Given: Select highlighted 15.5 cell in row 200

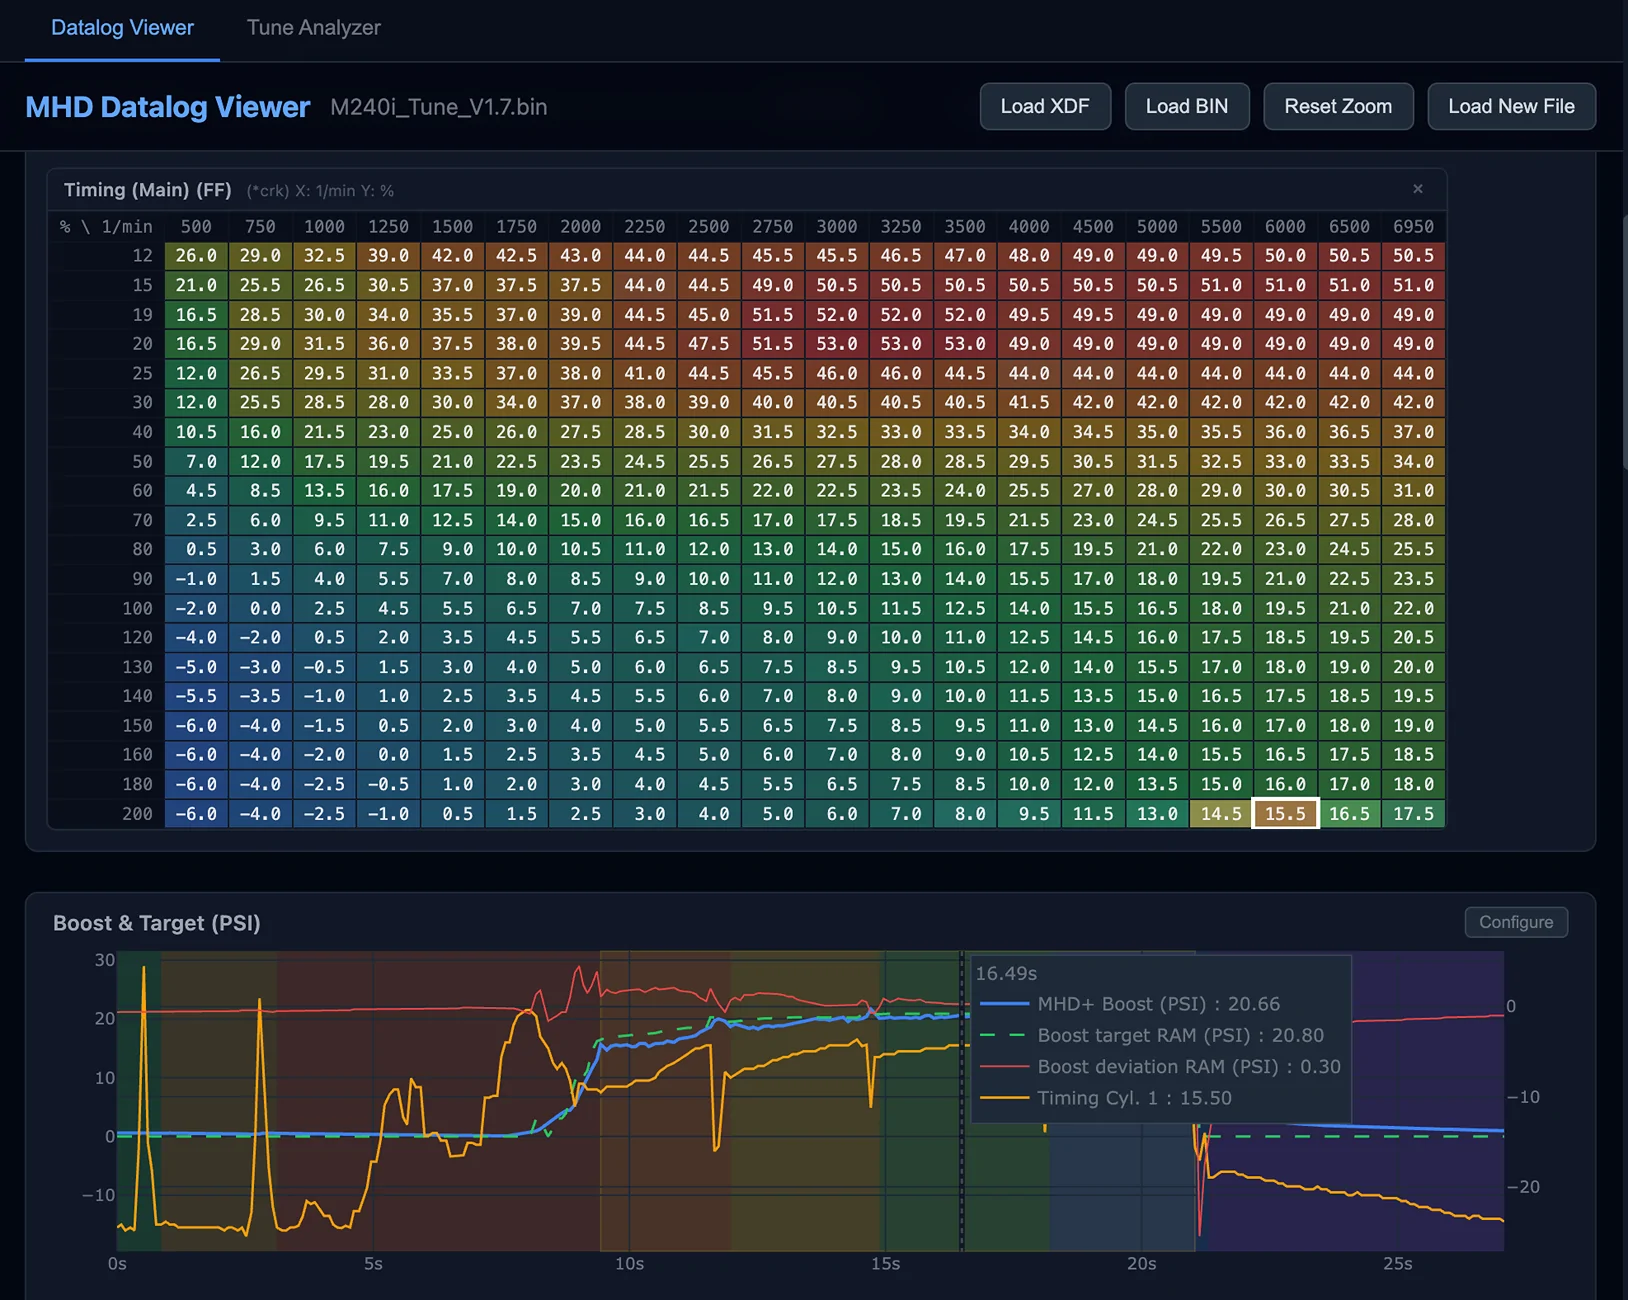Looking at the screenshot, I should click(x=1285, y=813).
